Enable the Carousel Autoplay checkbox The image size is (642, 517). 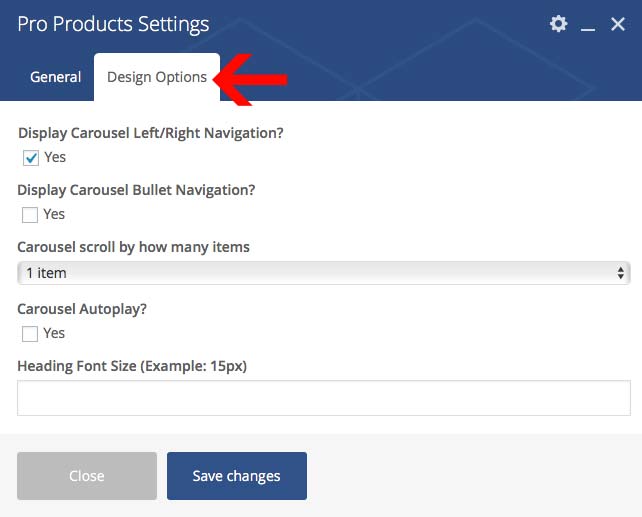(x=30, y=334)
